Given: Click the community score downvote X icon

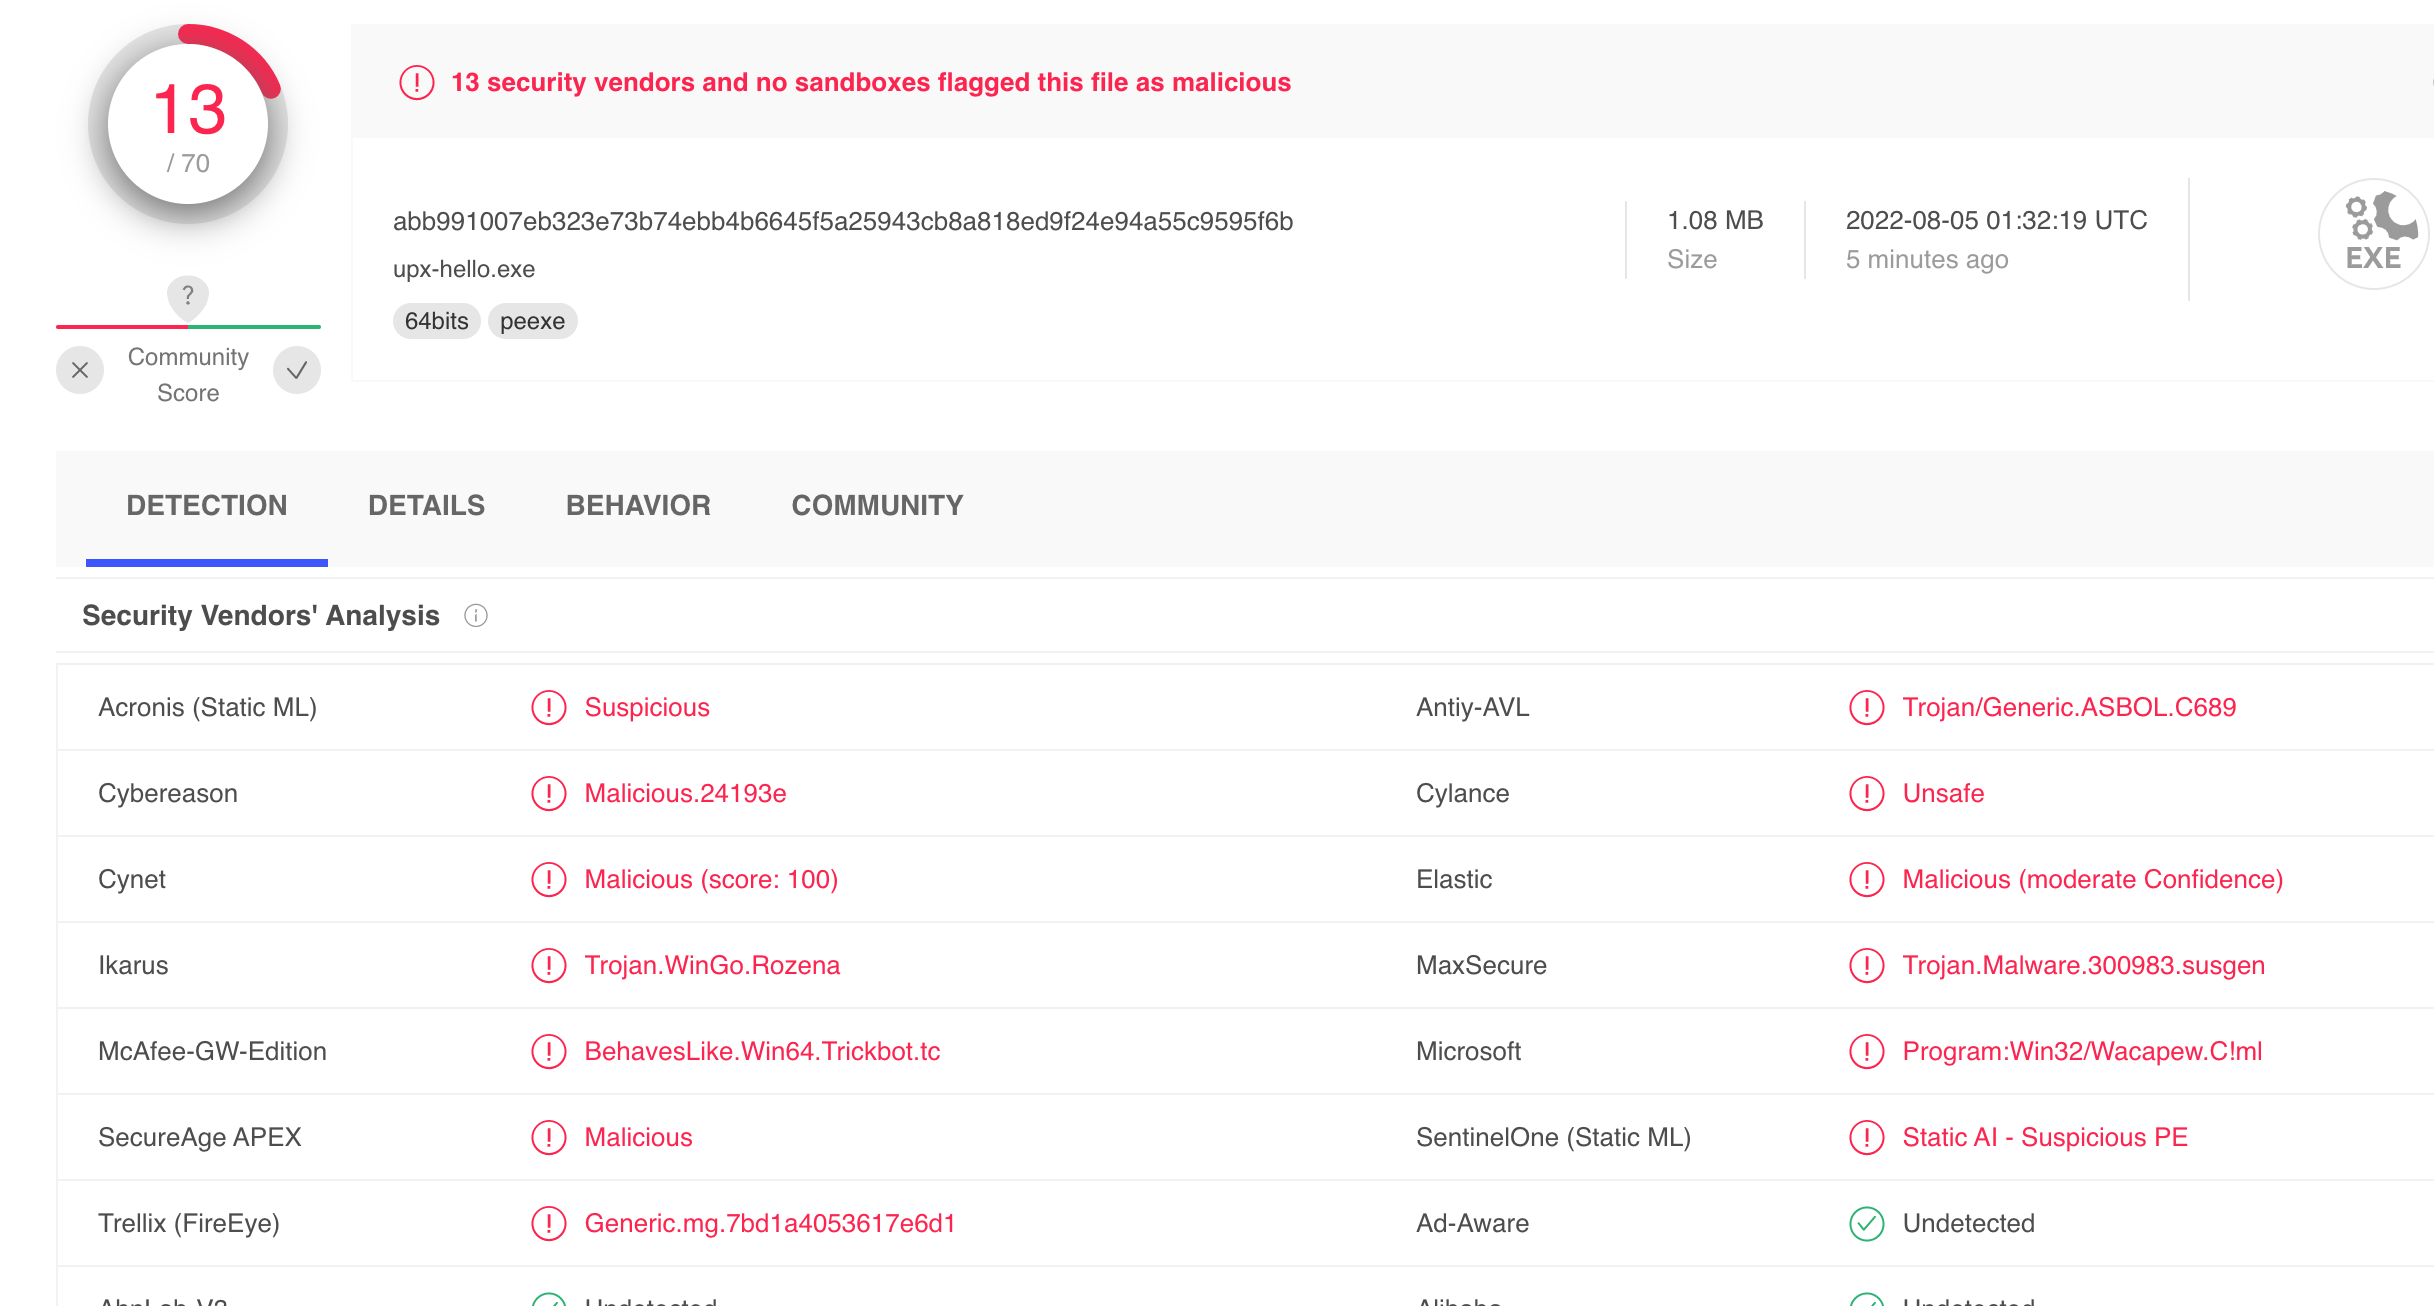Looking at the screenshot, I should tap(80, 371).
